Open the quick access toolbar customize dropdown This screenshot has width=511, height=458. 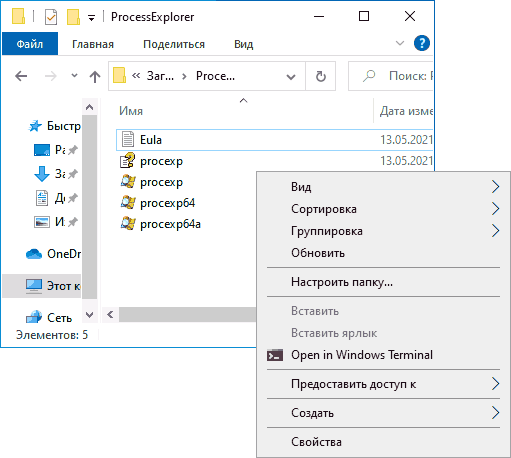(91, 17)
